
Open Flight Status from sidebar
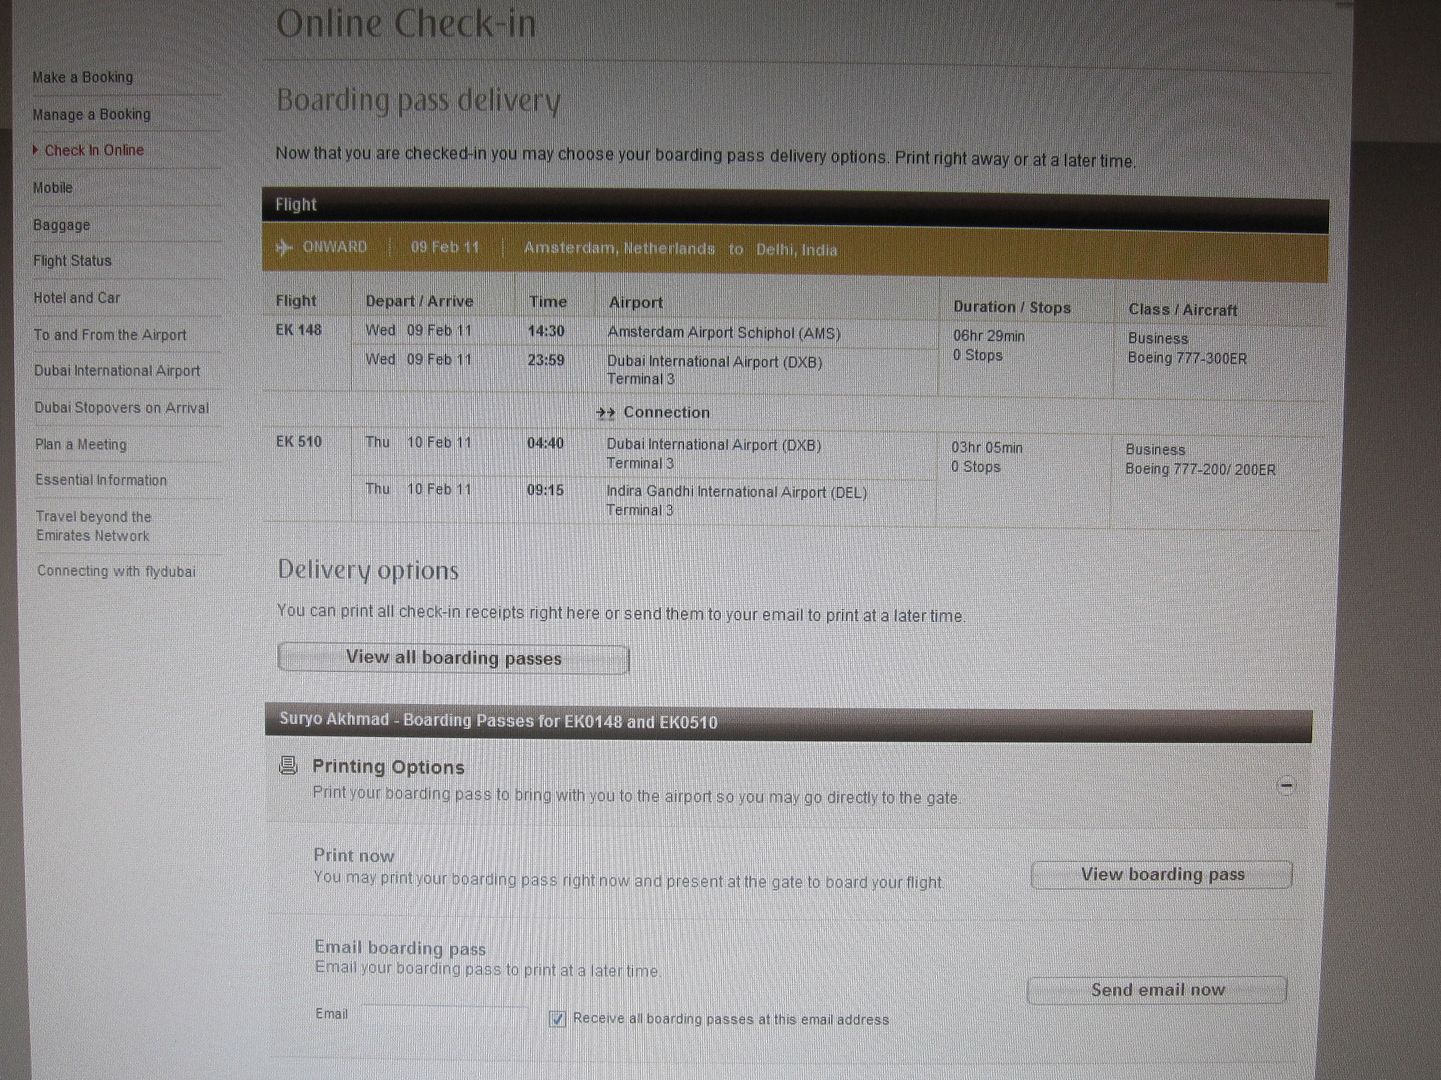coord(72,261)
